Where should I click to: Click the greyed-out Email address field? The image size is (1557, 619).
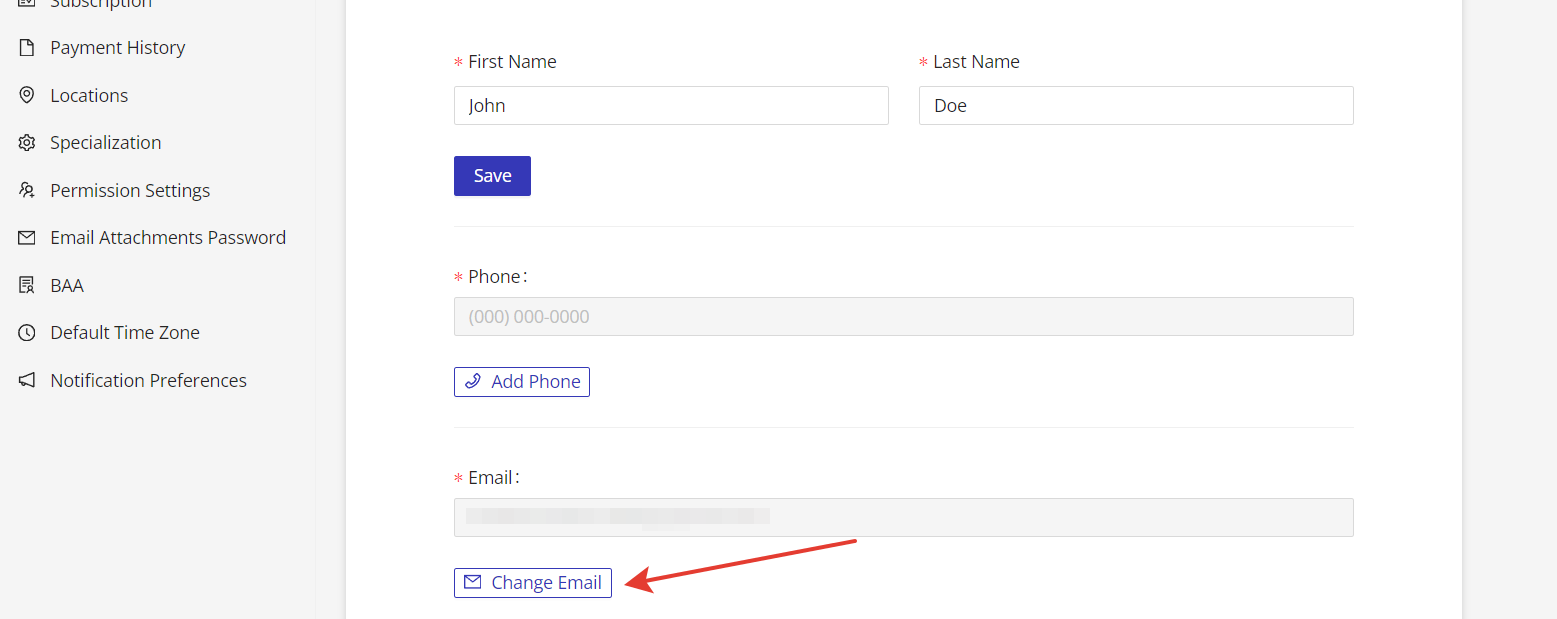coord(903,518)
